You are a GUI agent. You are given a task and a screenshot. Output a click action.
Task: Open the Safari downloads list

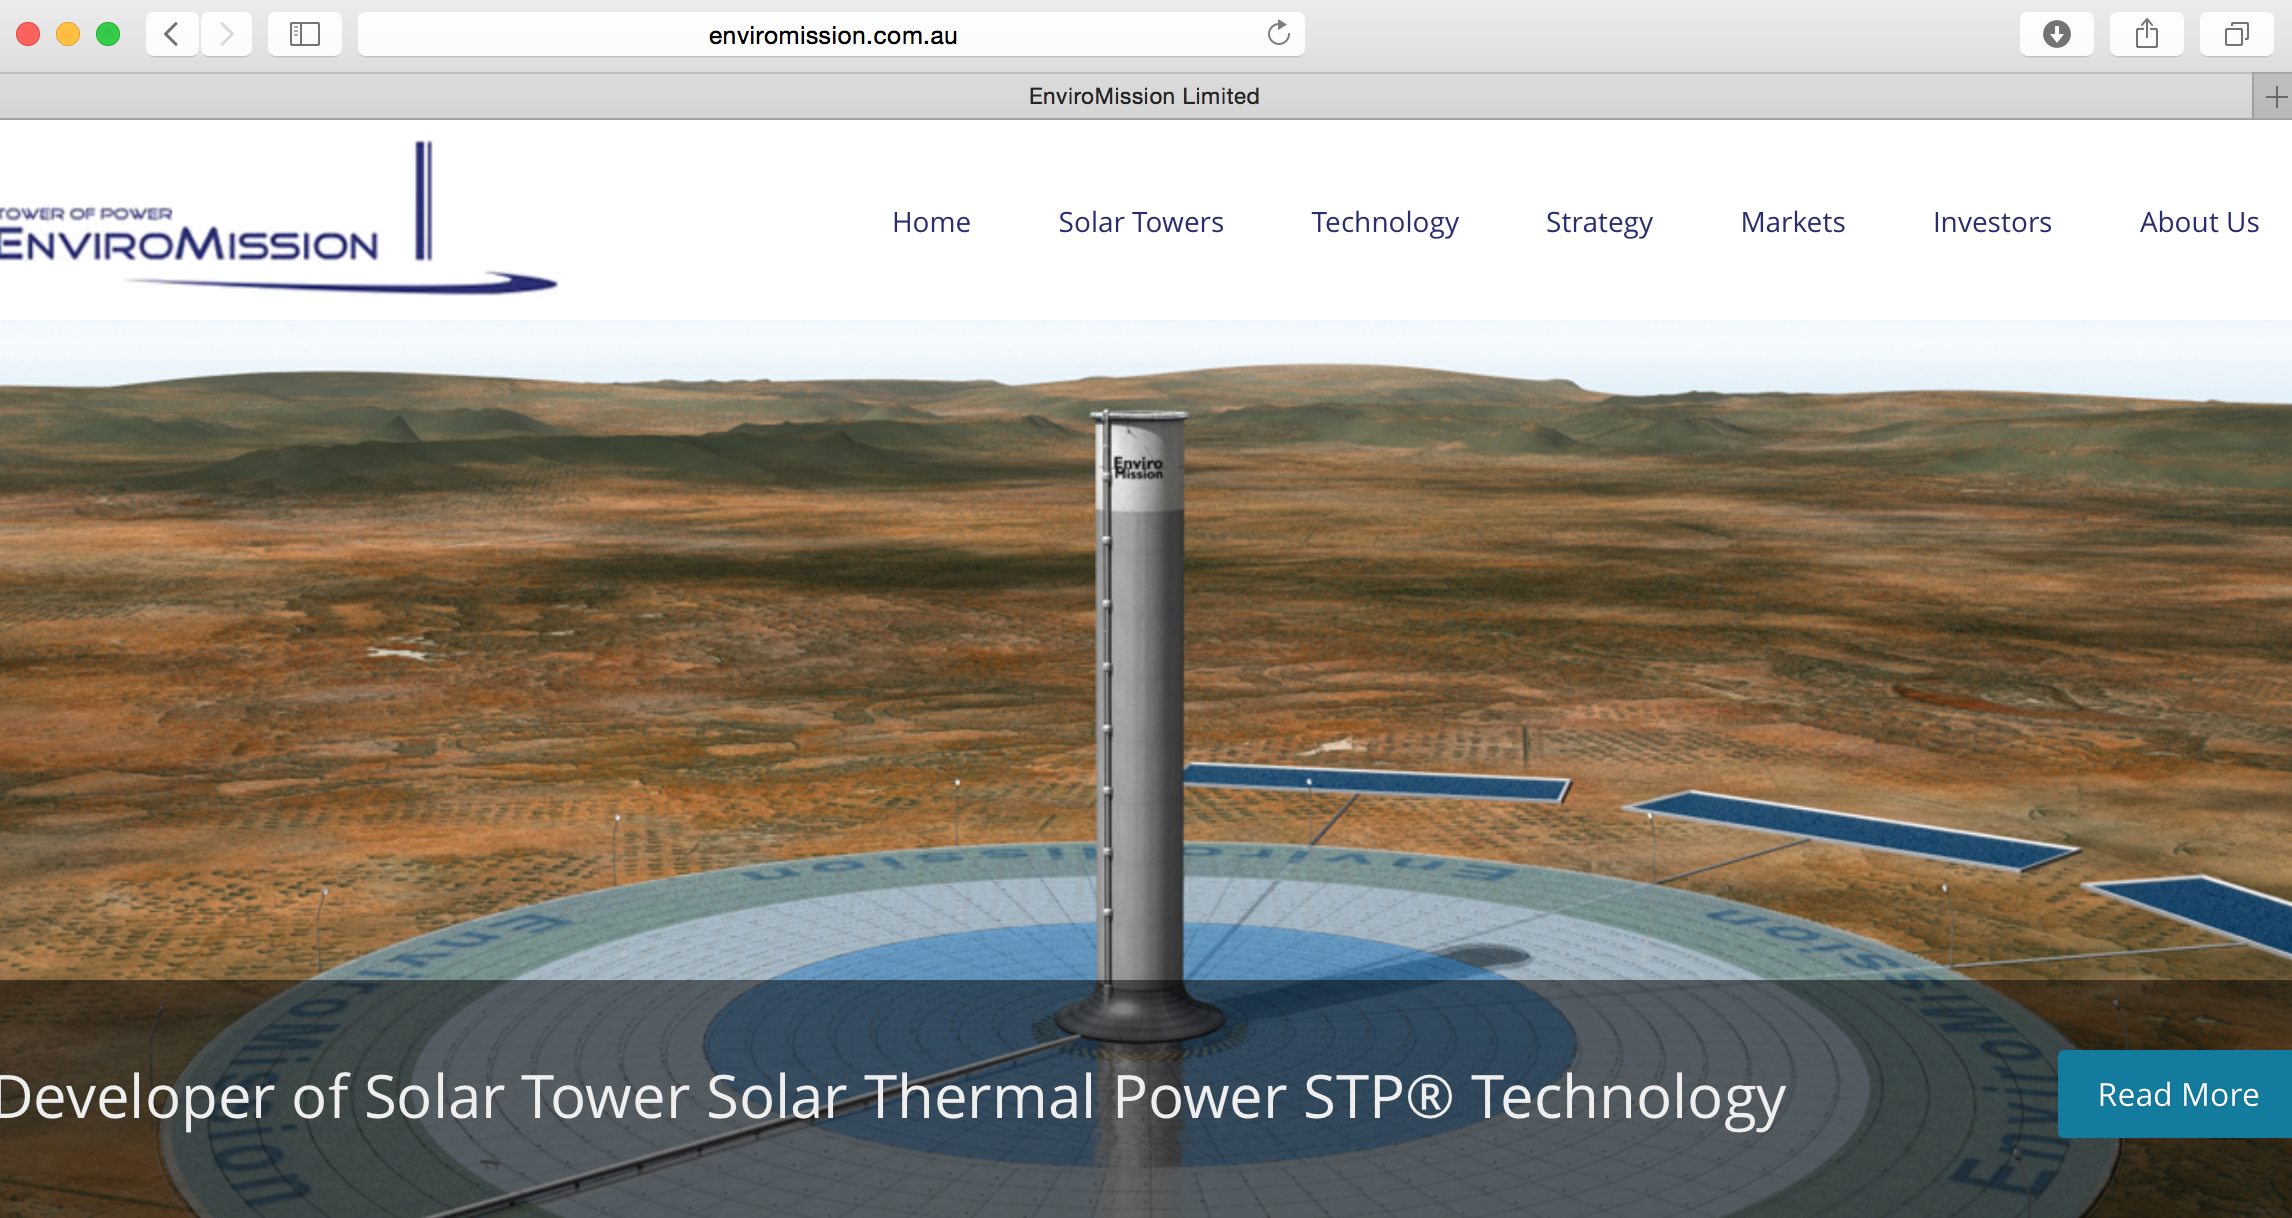(2056, 35)
